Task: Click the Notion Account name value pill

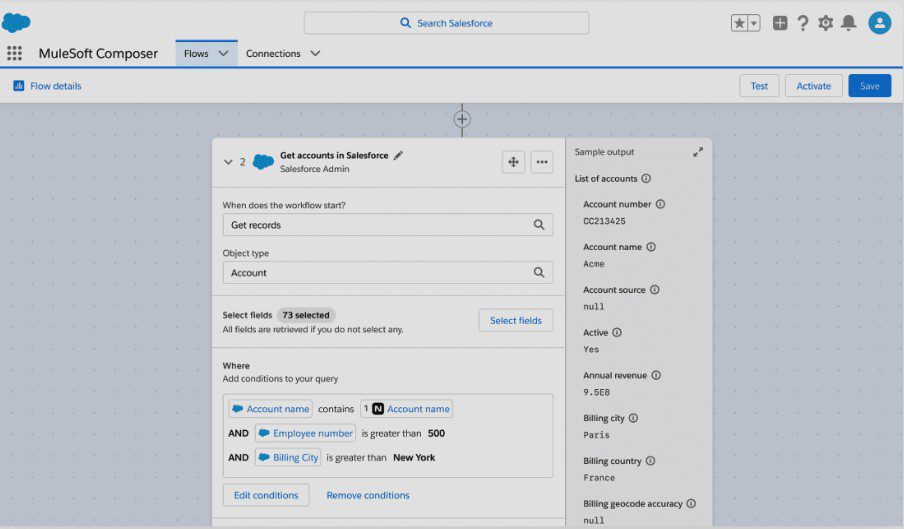Action: pyautogui.click(x=406, y=409)
